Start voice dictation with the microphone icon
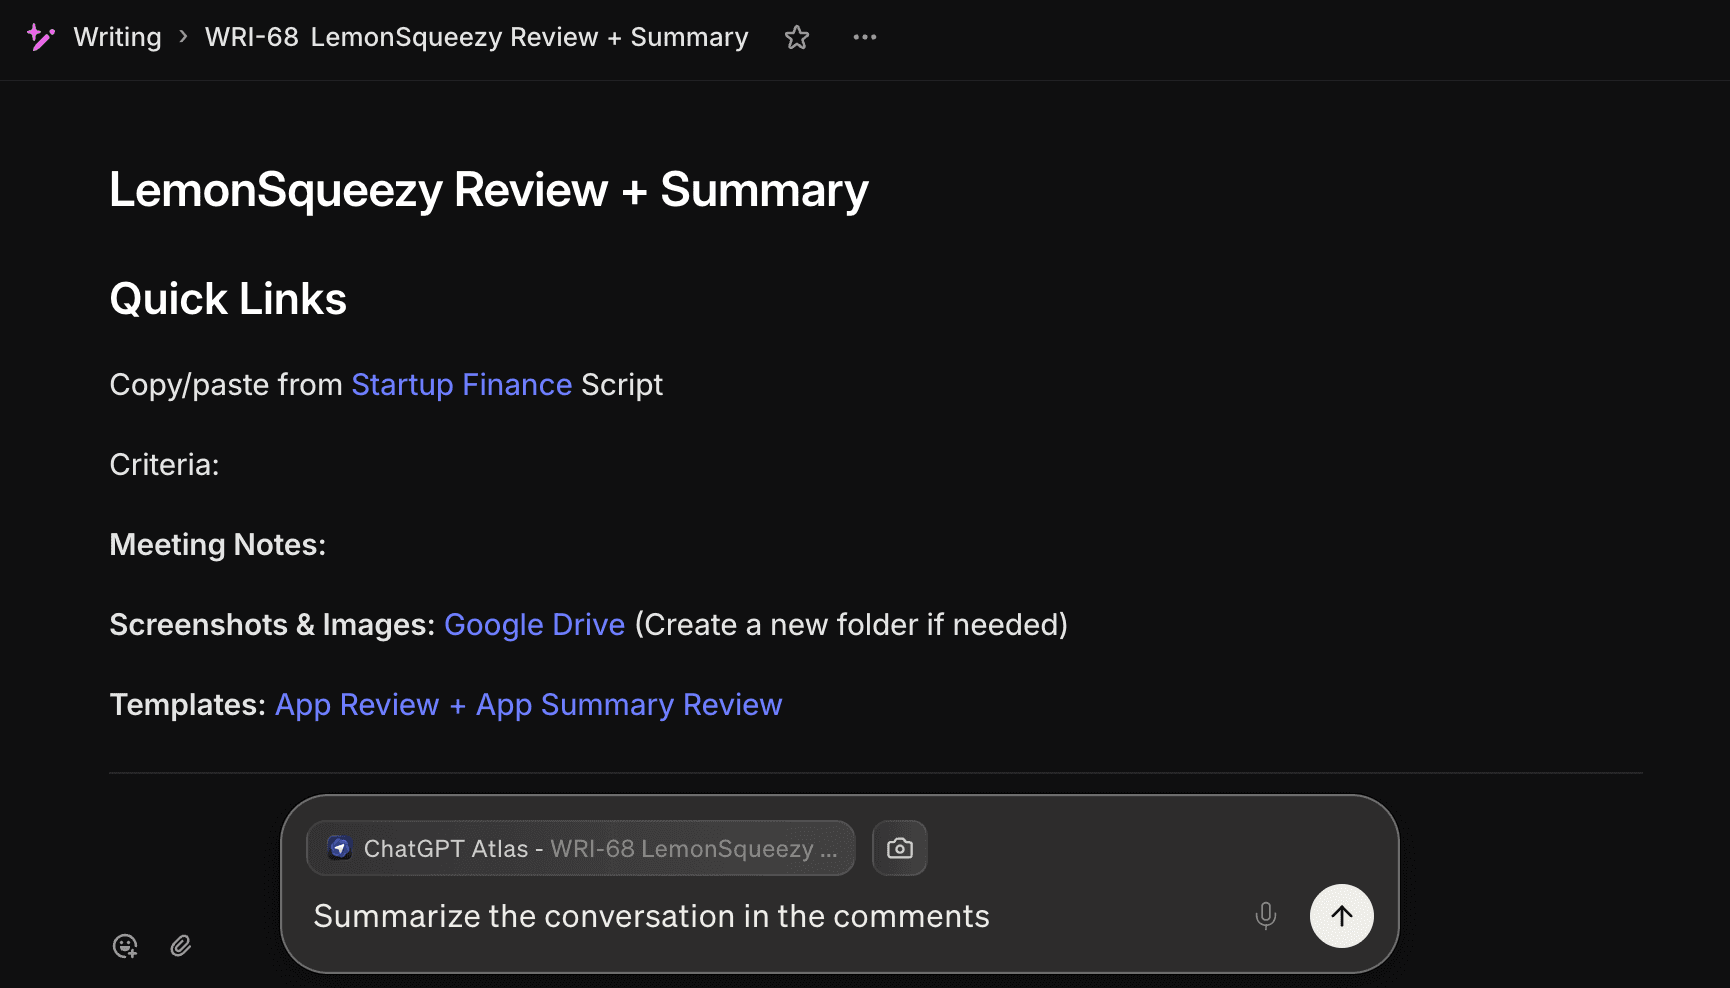Screen dimensions: 1730x988 tap(1265, 915)
